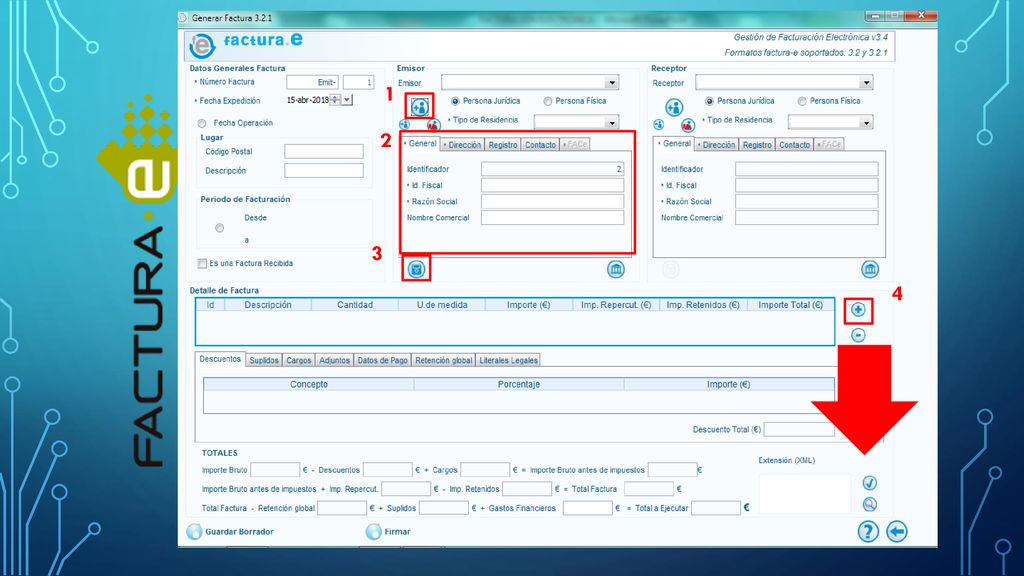This screenshot has height=576, width=1024.
Task: Click the Emisor Razón Social field
Action: (552, 202)
